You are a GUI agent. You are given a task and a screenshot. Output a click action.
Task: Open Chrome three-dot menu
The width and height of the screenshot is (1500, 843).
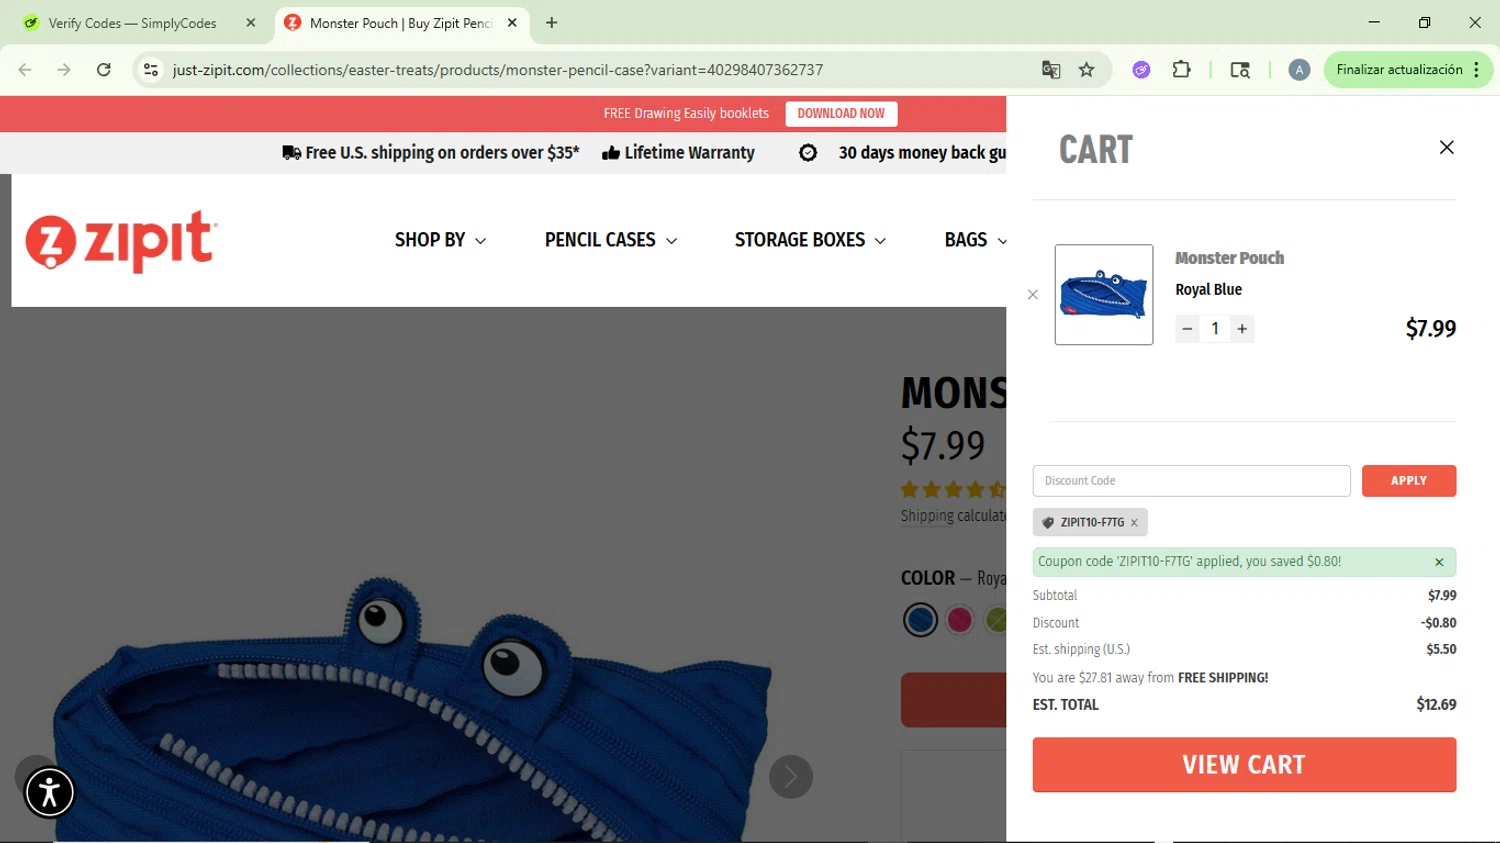pyautogui.click(x=1477, y=70)
